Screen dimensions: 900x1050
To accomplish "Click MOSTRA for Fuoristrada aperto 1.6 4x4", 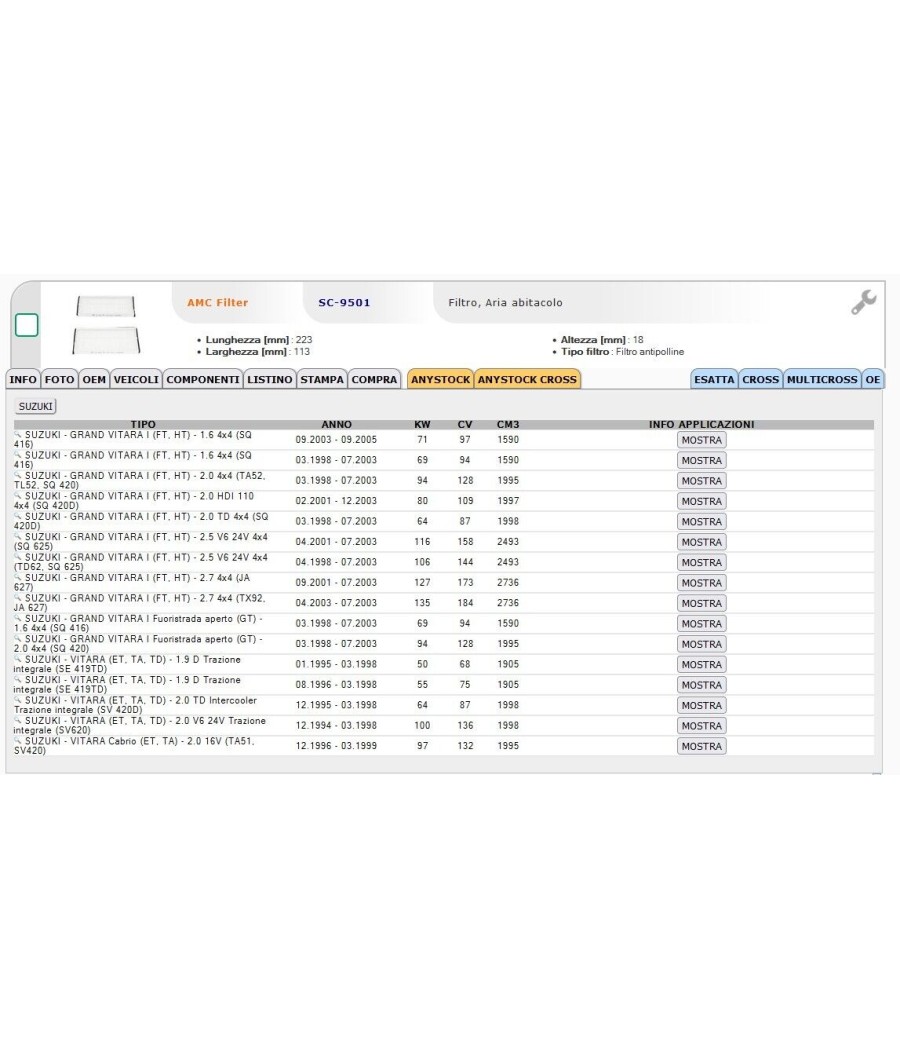I will click(x=702, y=624).
